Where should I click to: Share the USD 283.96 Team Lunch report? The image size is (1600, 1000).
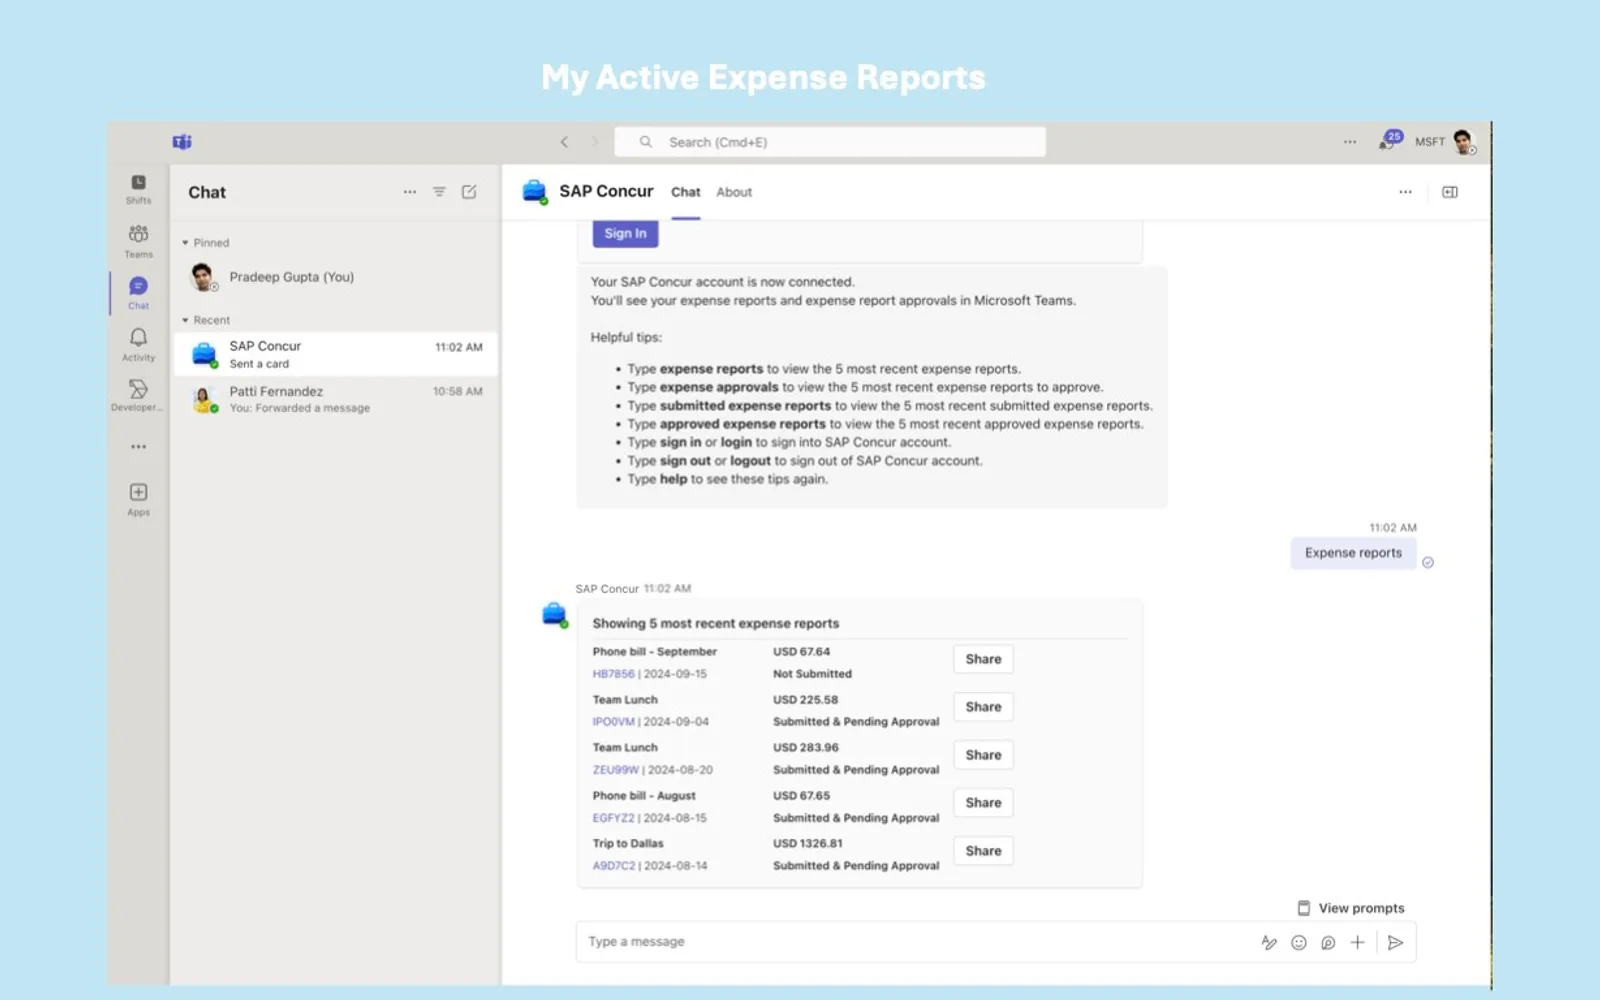click(x=983, y=755)
